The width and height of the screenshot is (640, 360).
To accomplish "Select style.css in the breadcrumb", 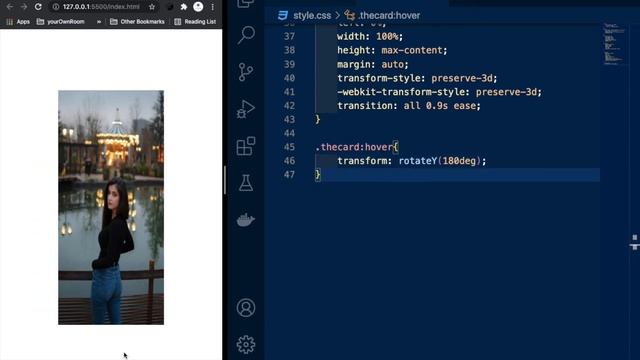I will coord(312,16).
